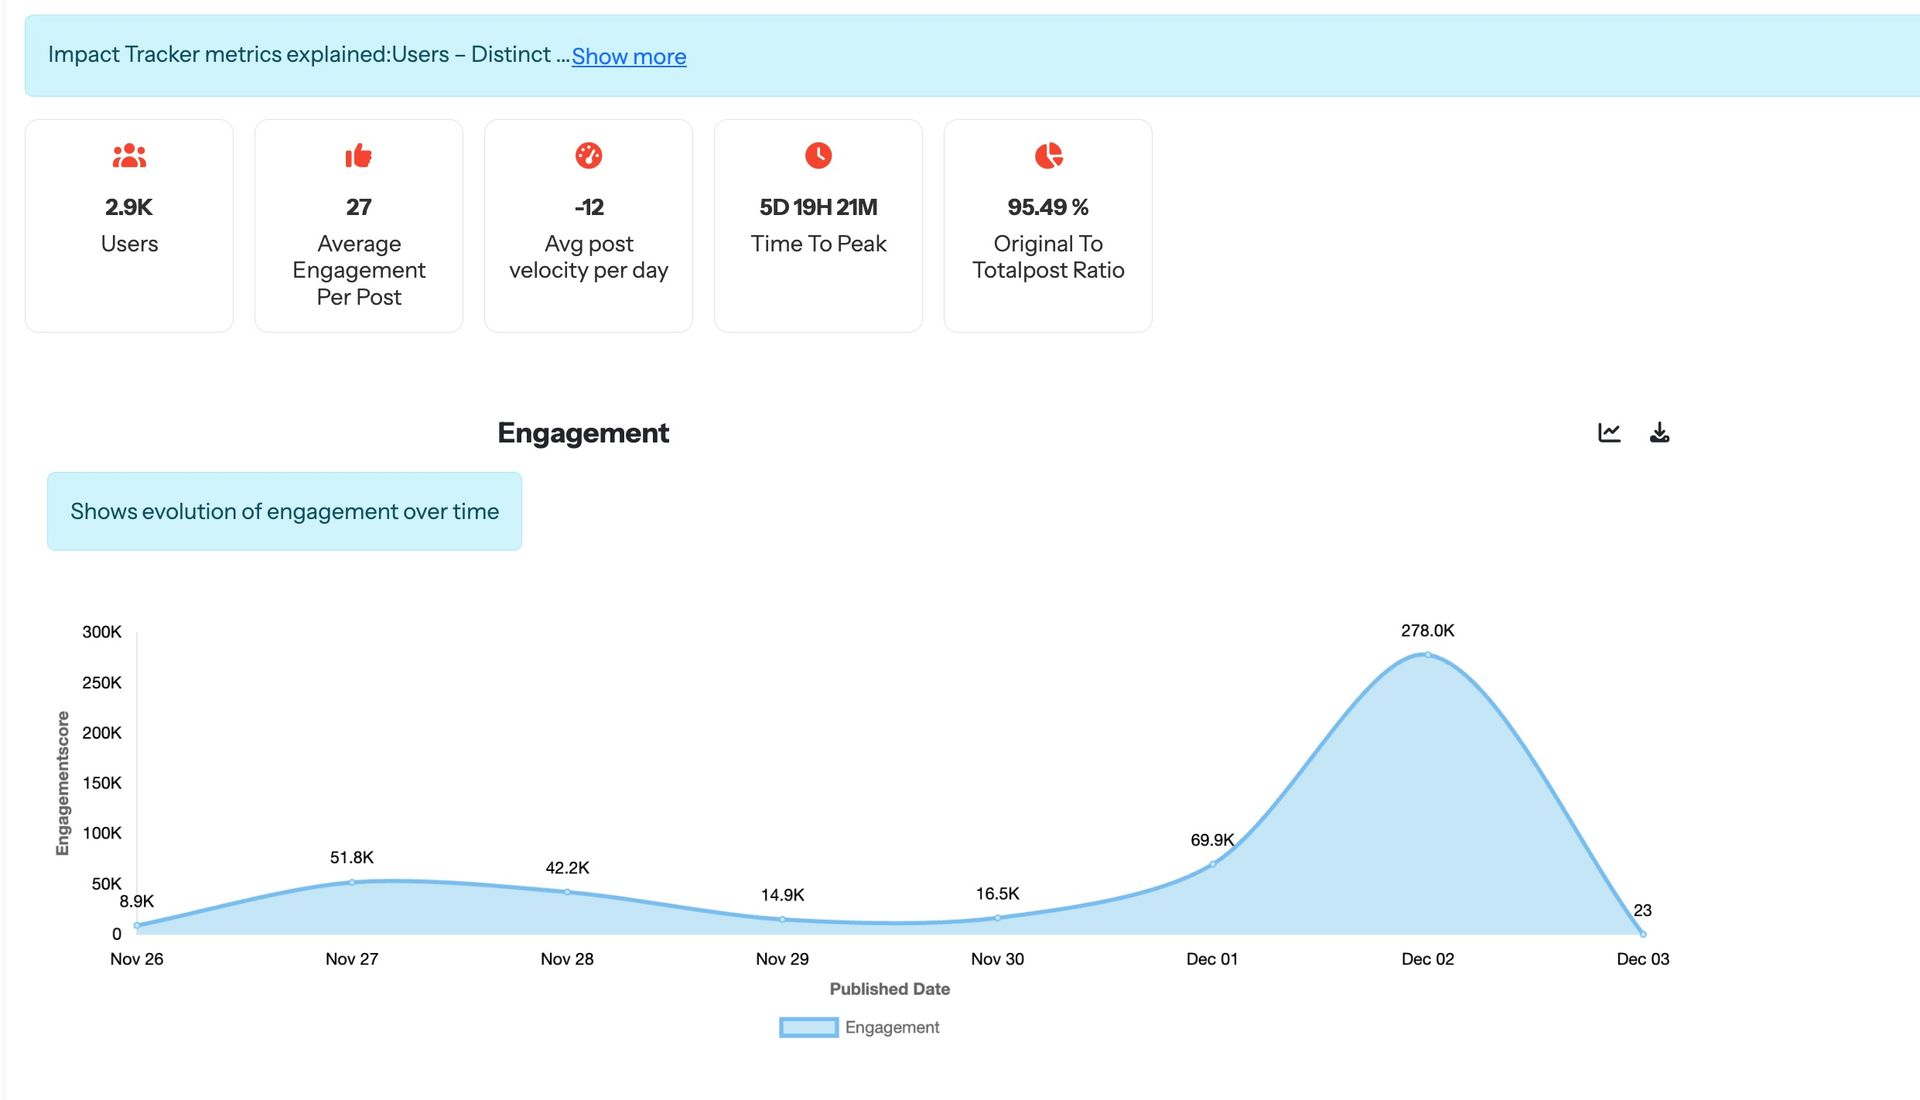The width and height of the screenshot is (1920, 1100).
Task: Open the 2.9K Users metric card
Action: click(x=129, y=226)
